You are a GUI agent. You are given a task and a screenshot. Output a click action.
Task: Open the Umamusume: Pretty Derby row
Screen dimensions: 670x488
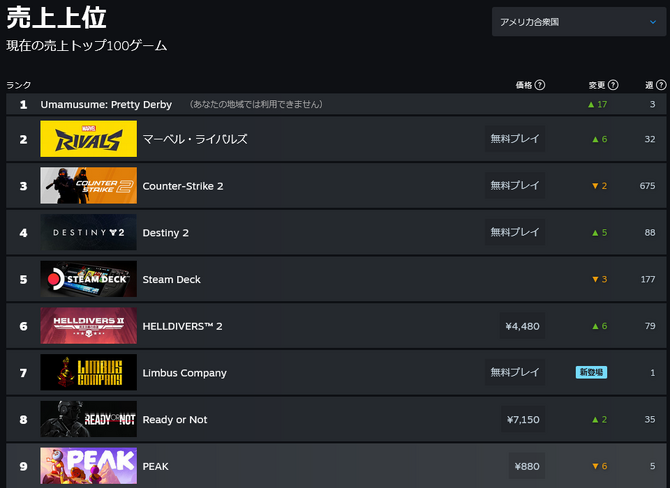coord(106,104)
